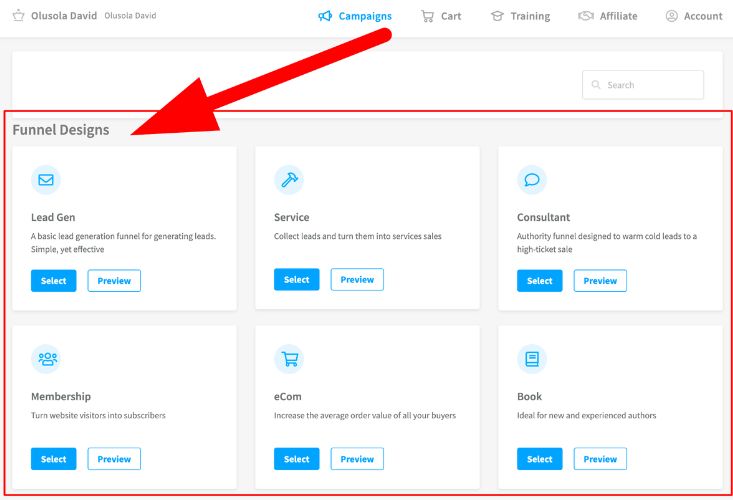Preview the eCom funnel

point(357,459)
